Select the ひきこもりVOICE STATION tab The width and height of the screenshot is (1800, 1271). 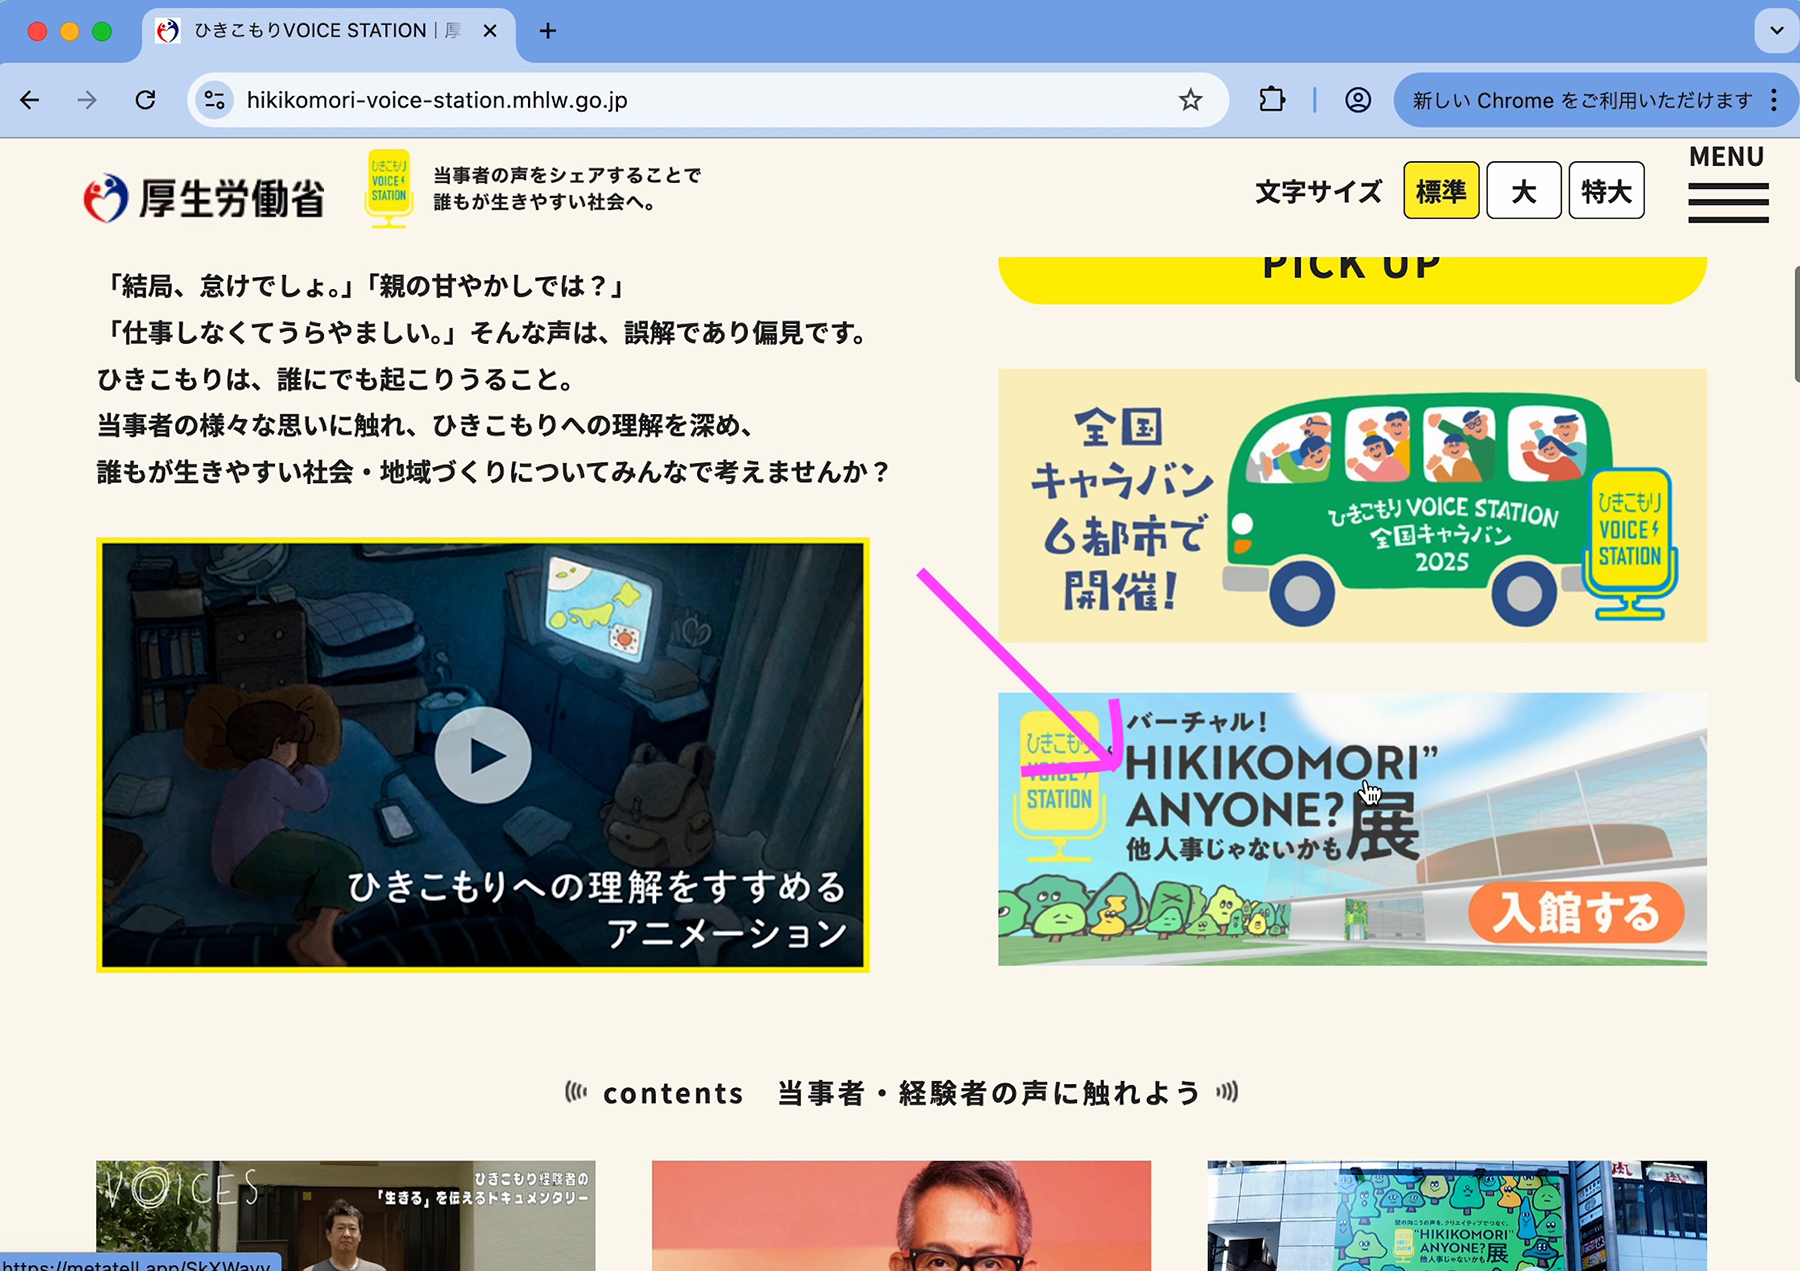[330, 33]
